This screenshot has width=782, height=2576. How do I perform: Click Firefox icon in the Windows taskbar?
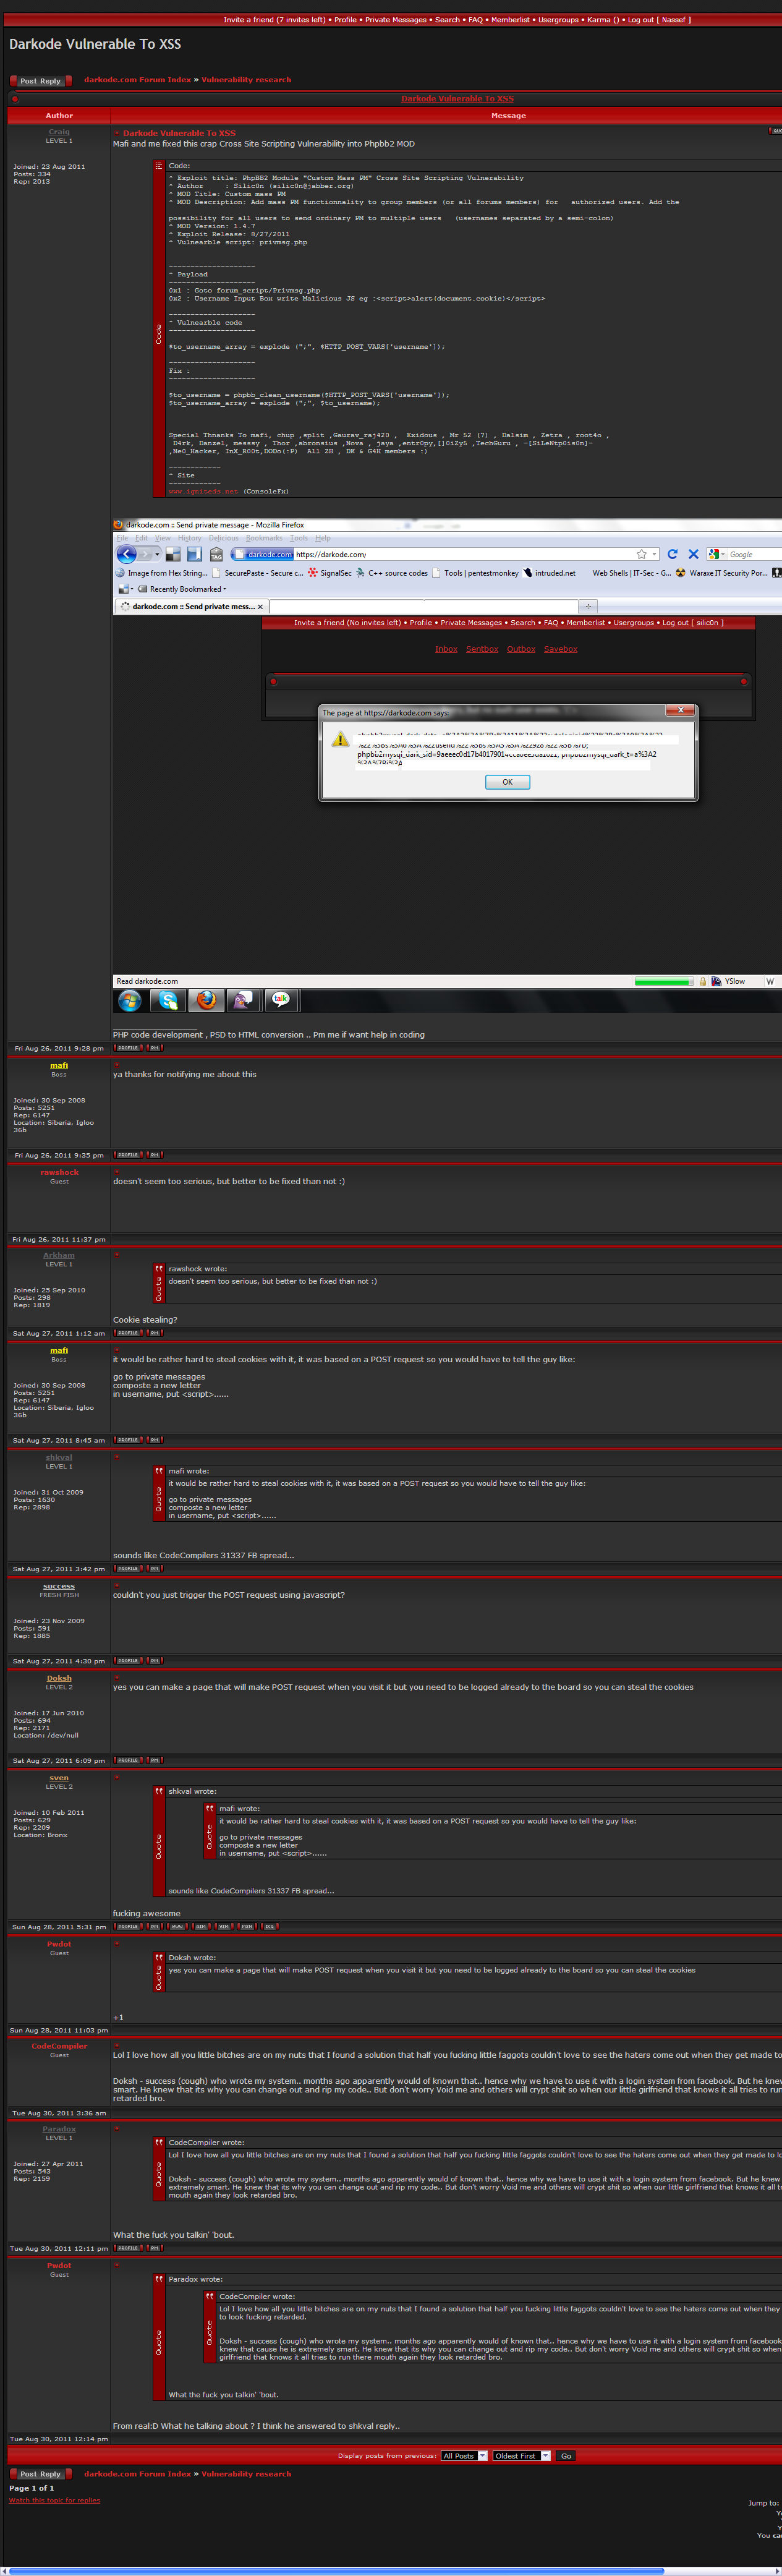click(206, 1000)
